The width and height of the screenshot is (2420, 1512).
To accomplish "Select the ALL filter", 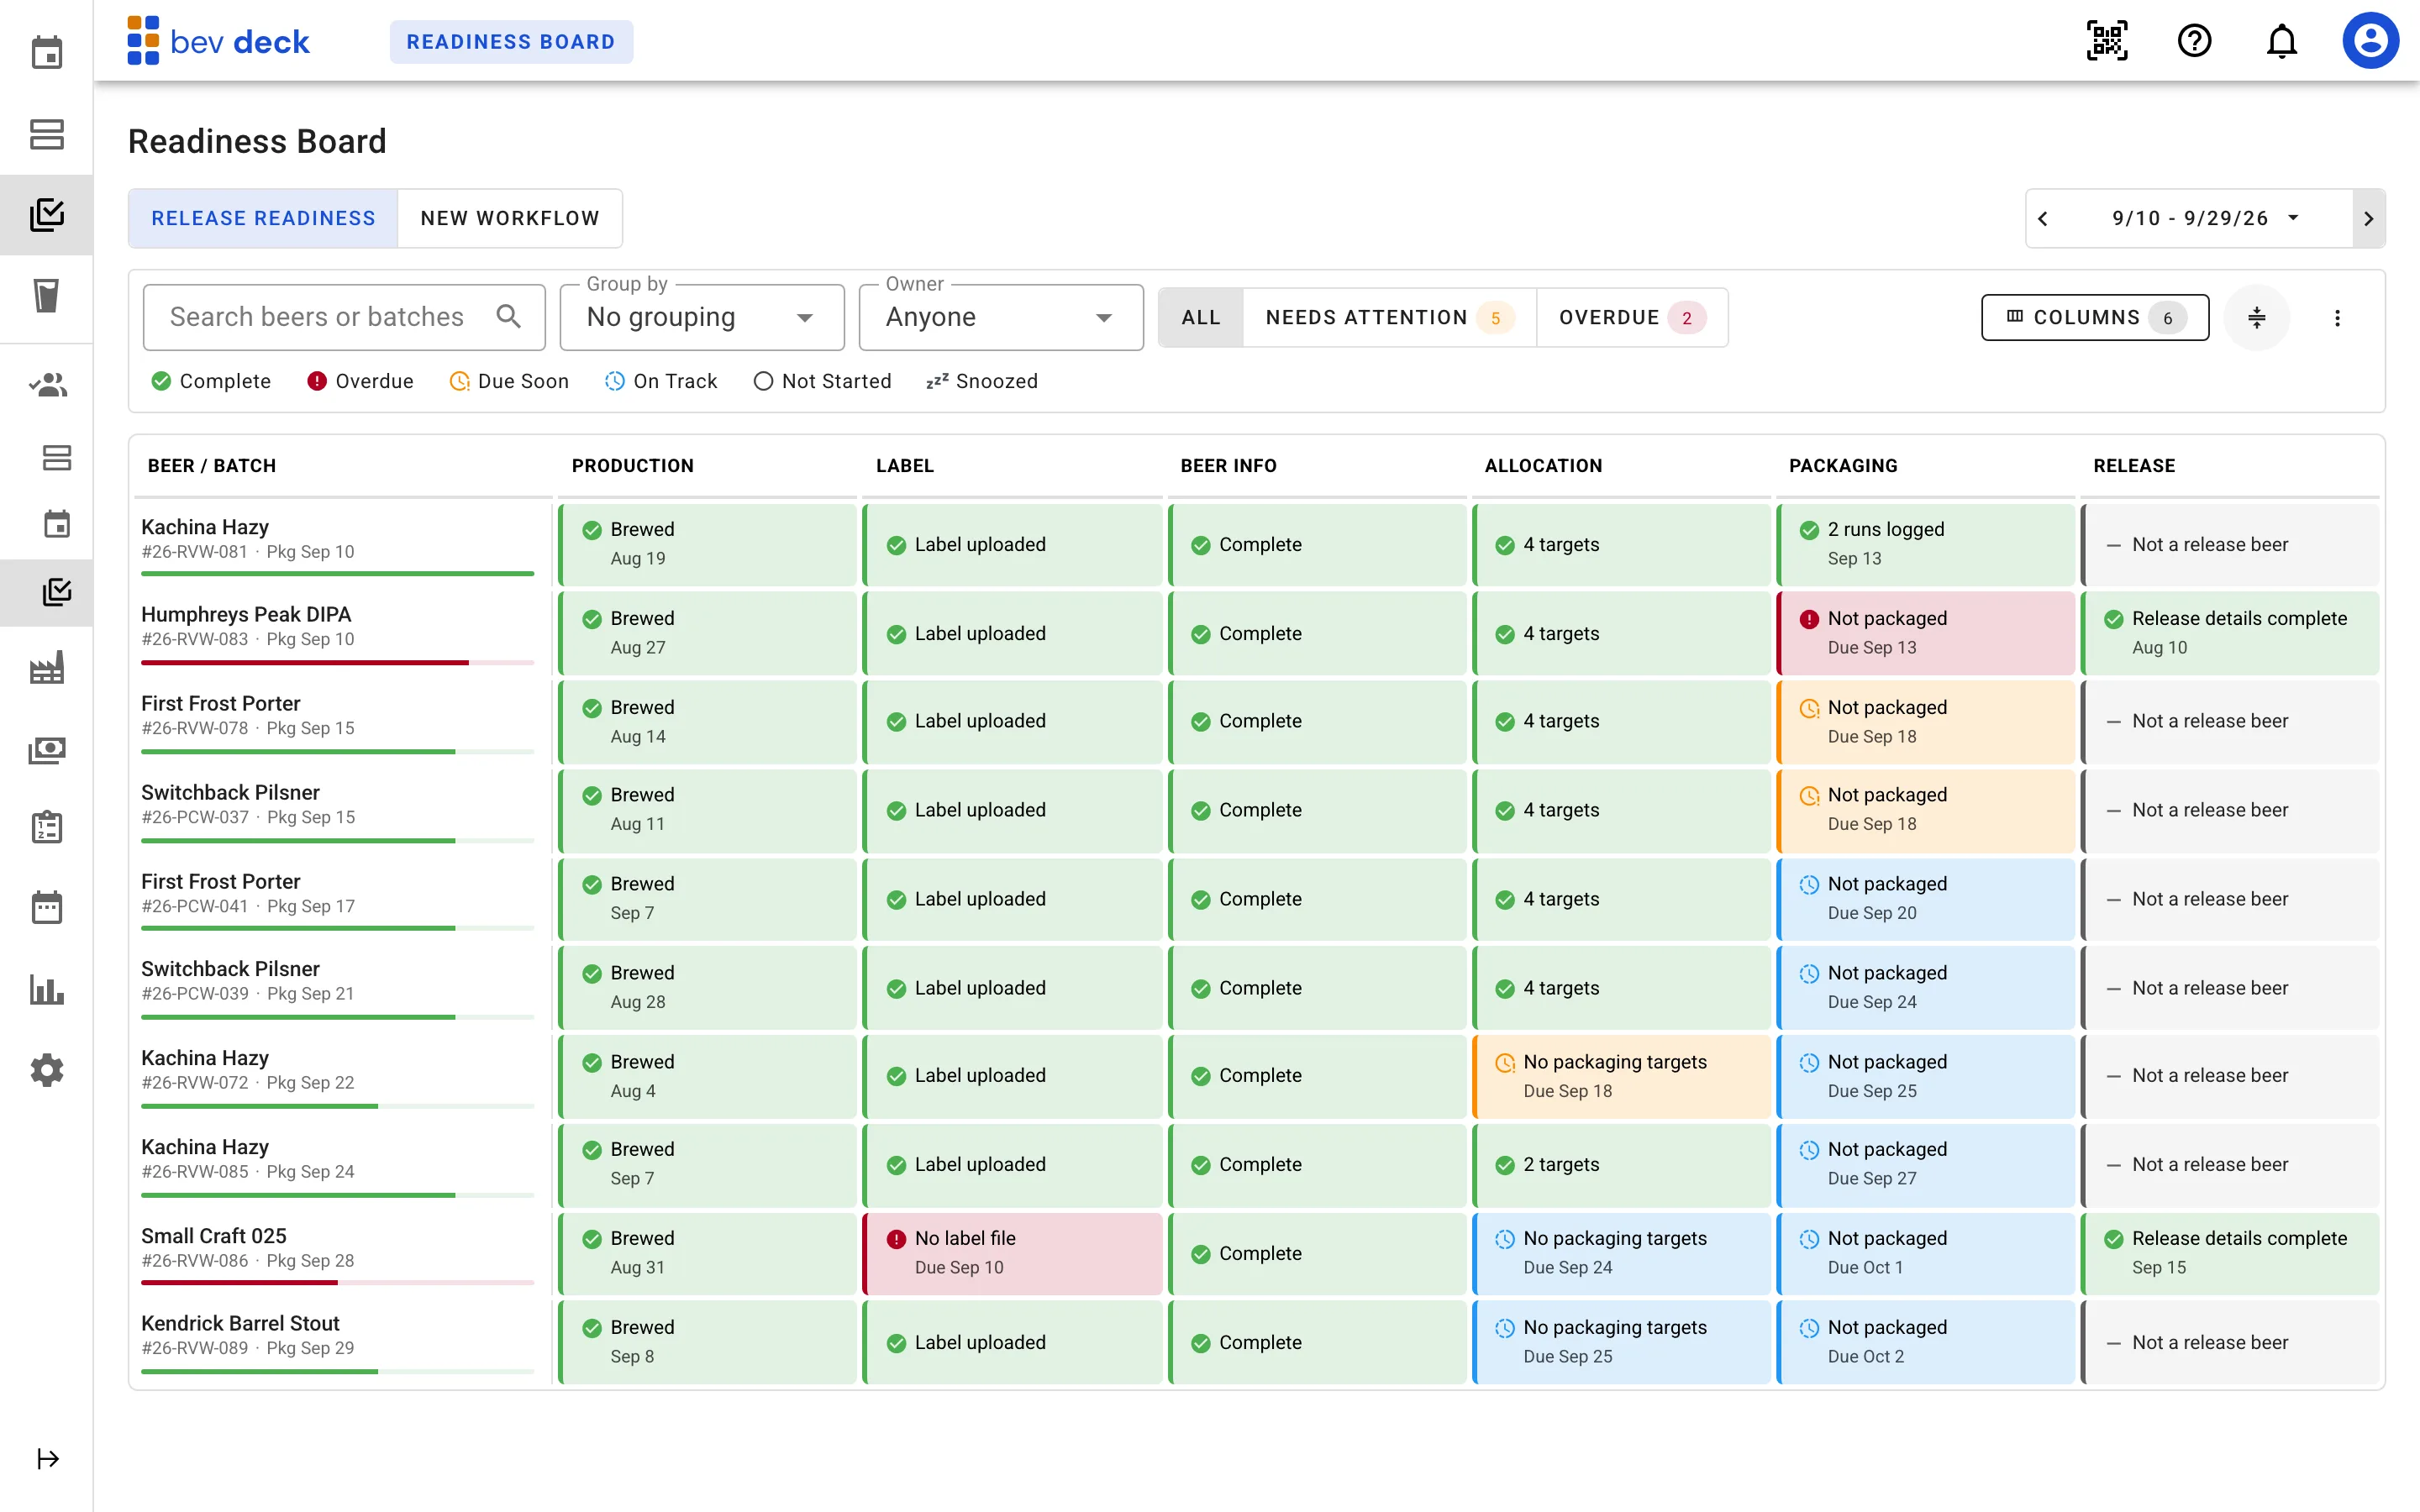I will (1201, 317).
